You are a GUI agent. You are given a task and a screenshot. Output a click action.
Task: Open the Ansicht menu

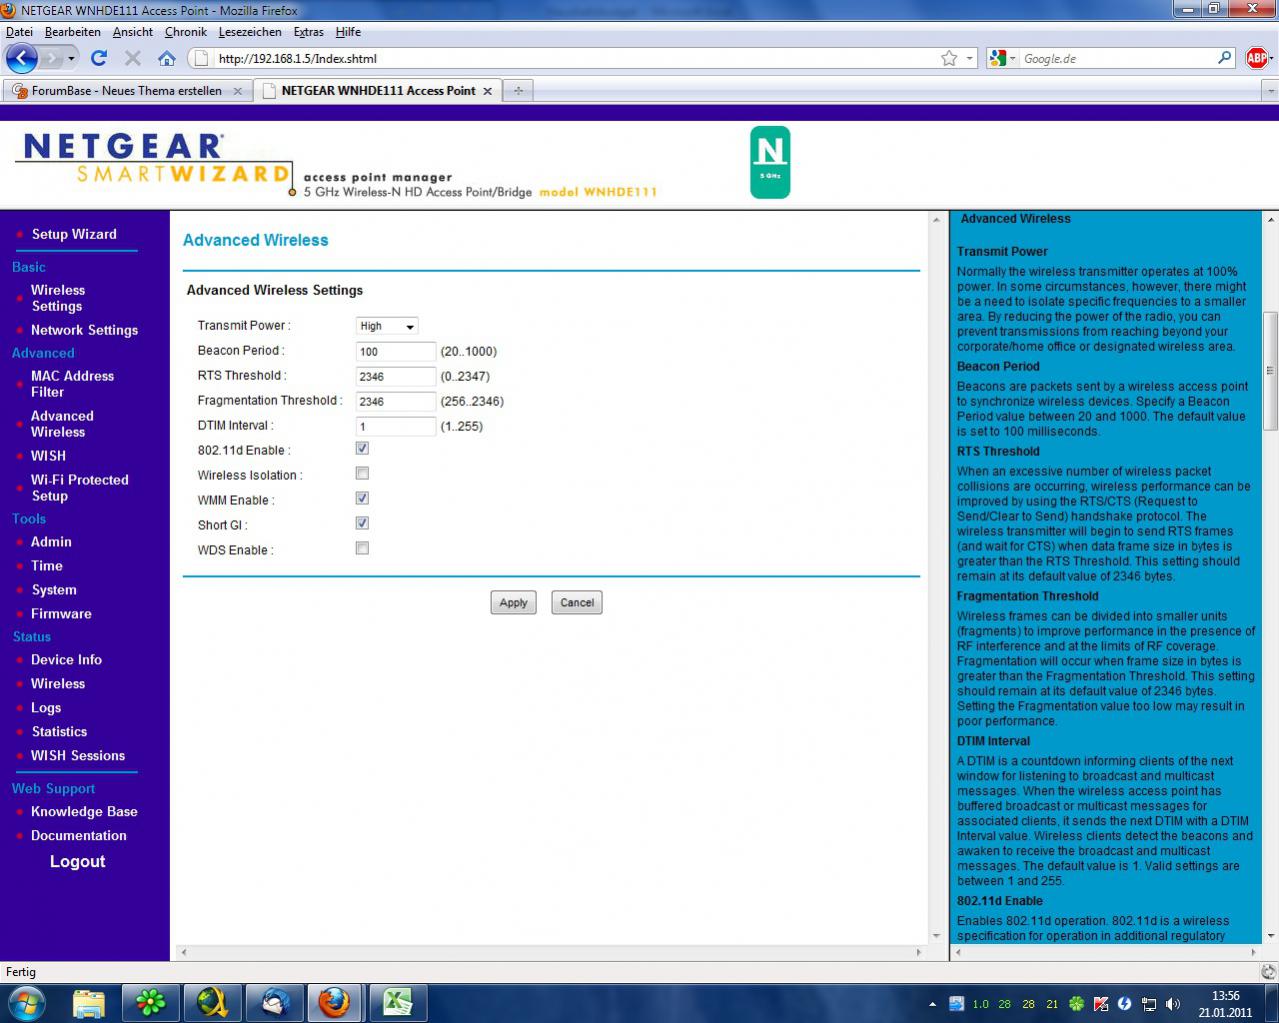coord(133,32)
